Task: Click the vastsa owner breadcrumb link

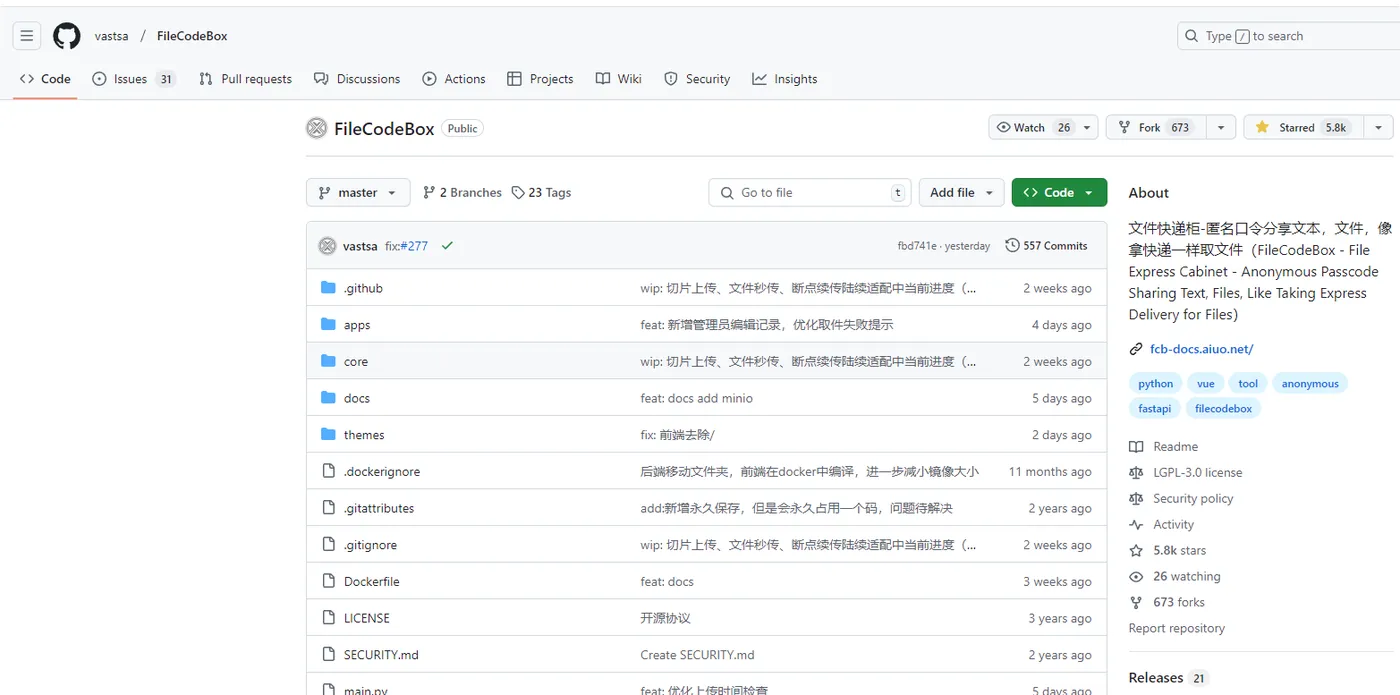Action: (112, 36)
